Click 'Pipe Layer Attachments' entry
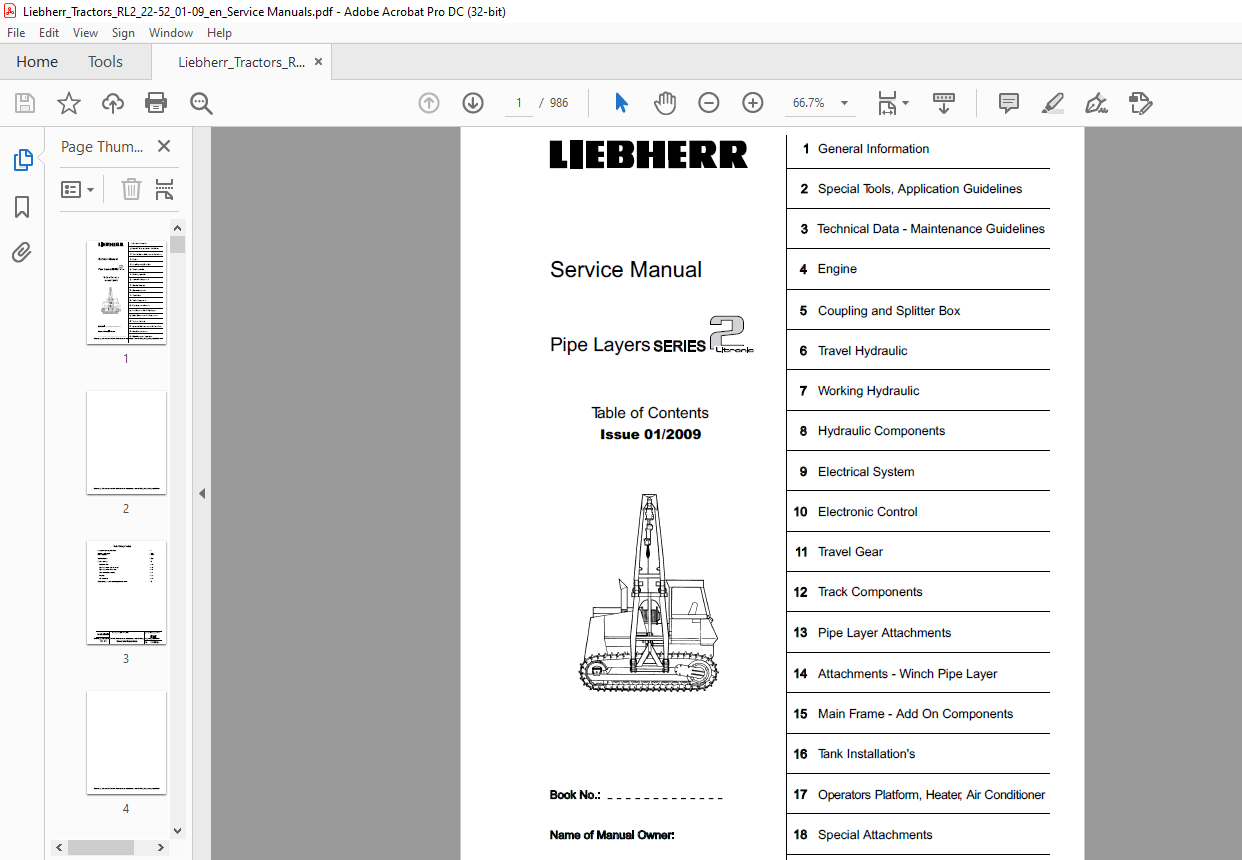 [x=884, y=633]
